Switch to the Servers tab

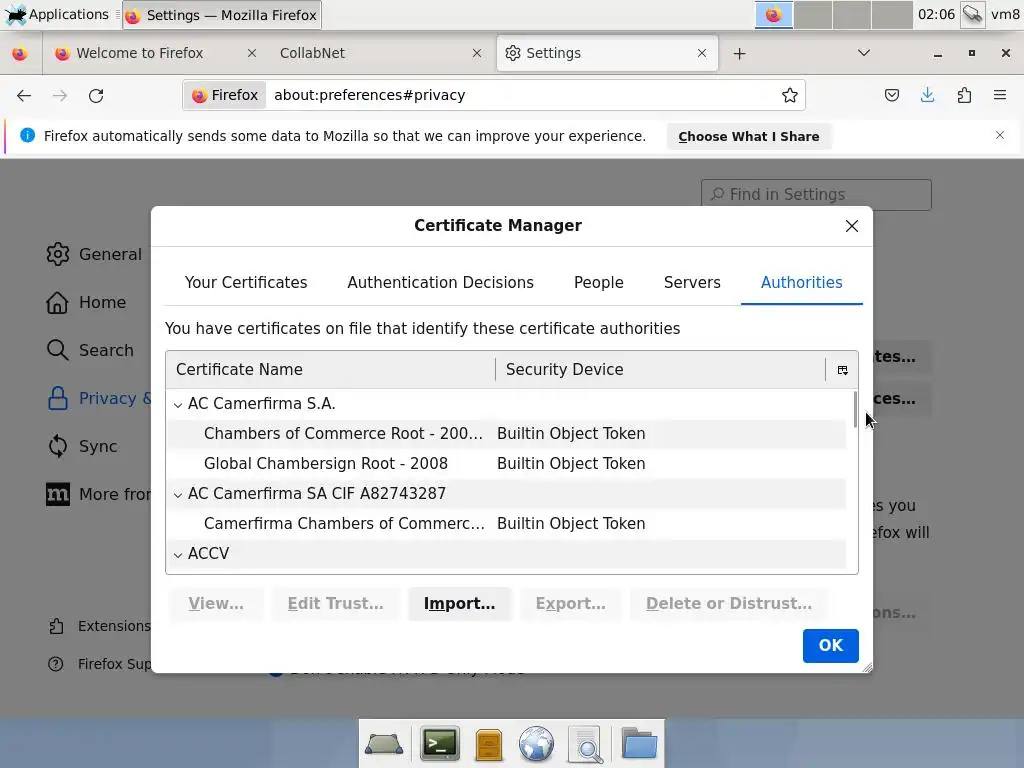692,283
